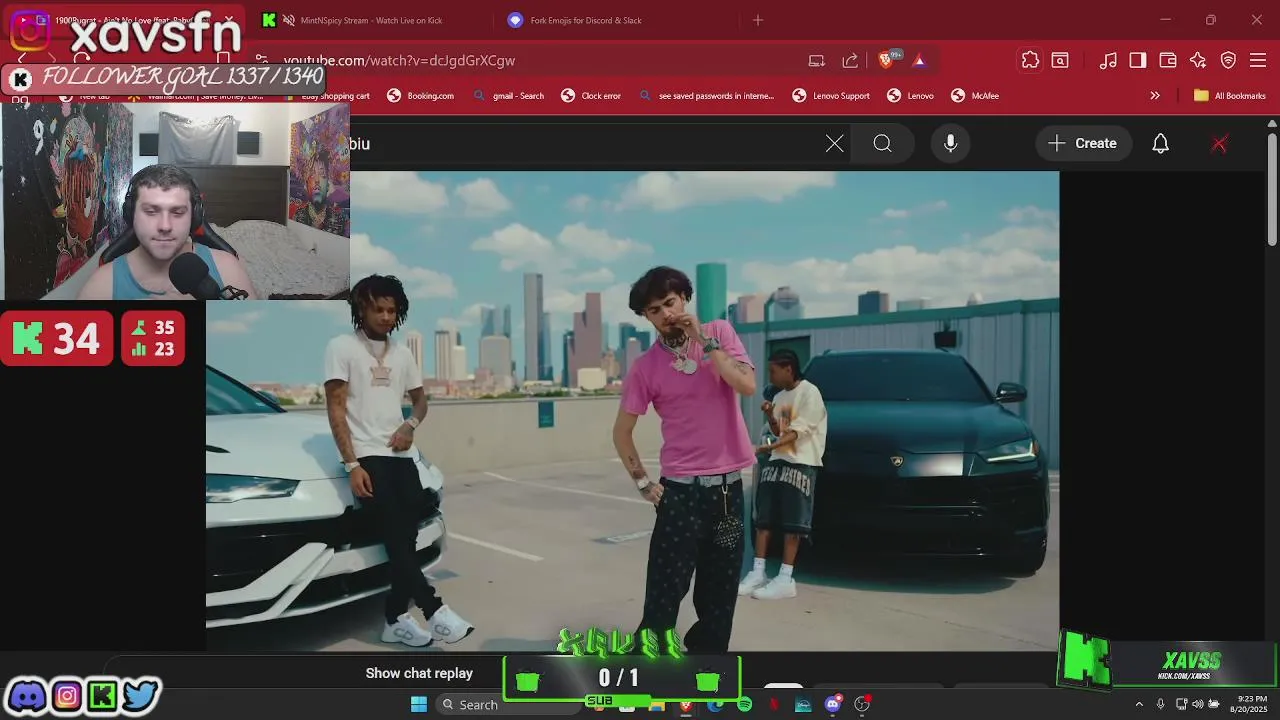Click the tab search icon in toolbar
This screenshot has height=720, width=1280.
coord(1060,60)
